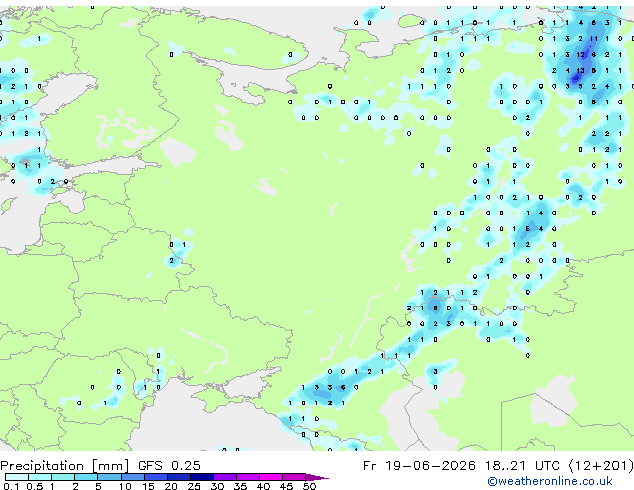Select the 5 to 10 mm legend swatch

point(109,477)
